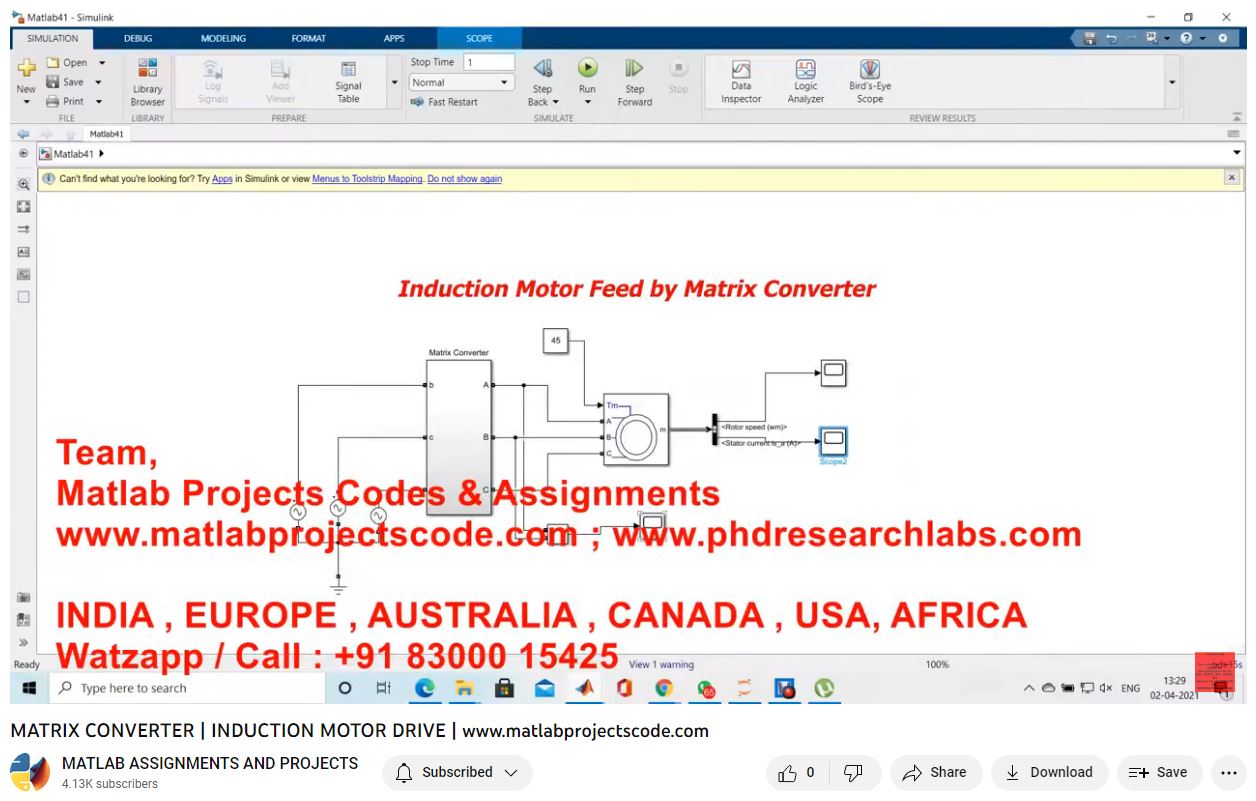The height and width of the screenshot is (801, 1256).
Task: Switch to the APPS tab
Action: coord(394,38)
